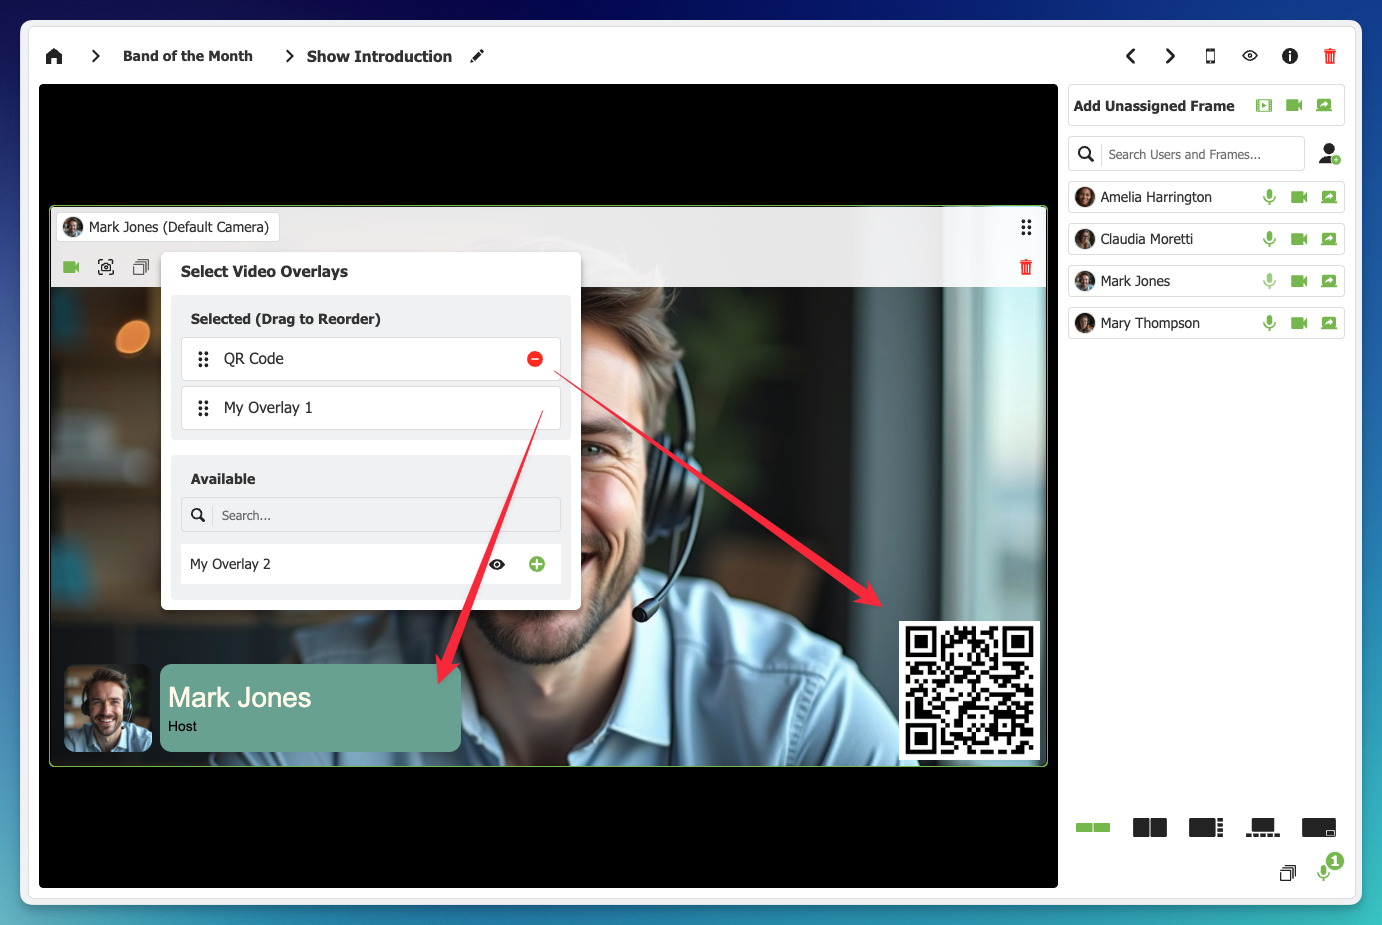1382x925 pixels.
Task: Toggle Claudia Moretti's microphone
Action: tap(1269, 239)
